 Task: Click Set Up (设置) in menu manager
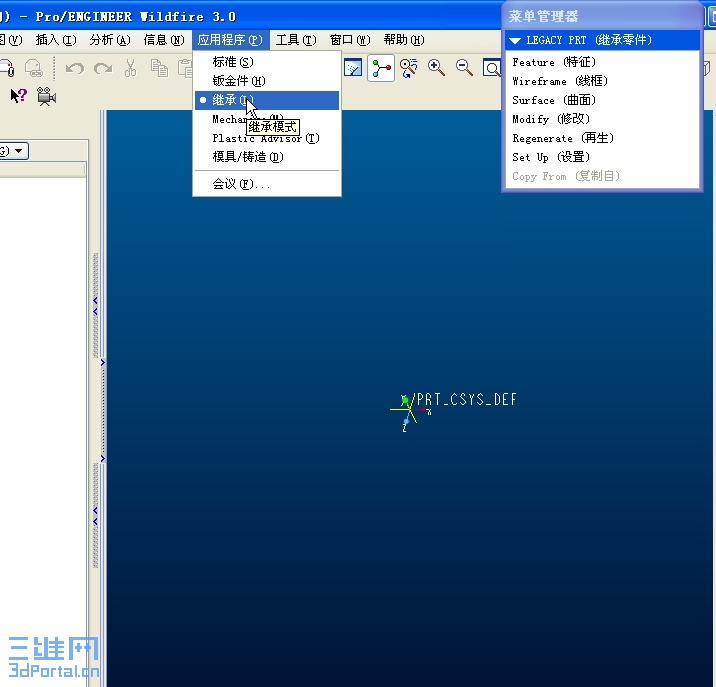click(x=602, y=157)
